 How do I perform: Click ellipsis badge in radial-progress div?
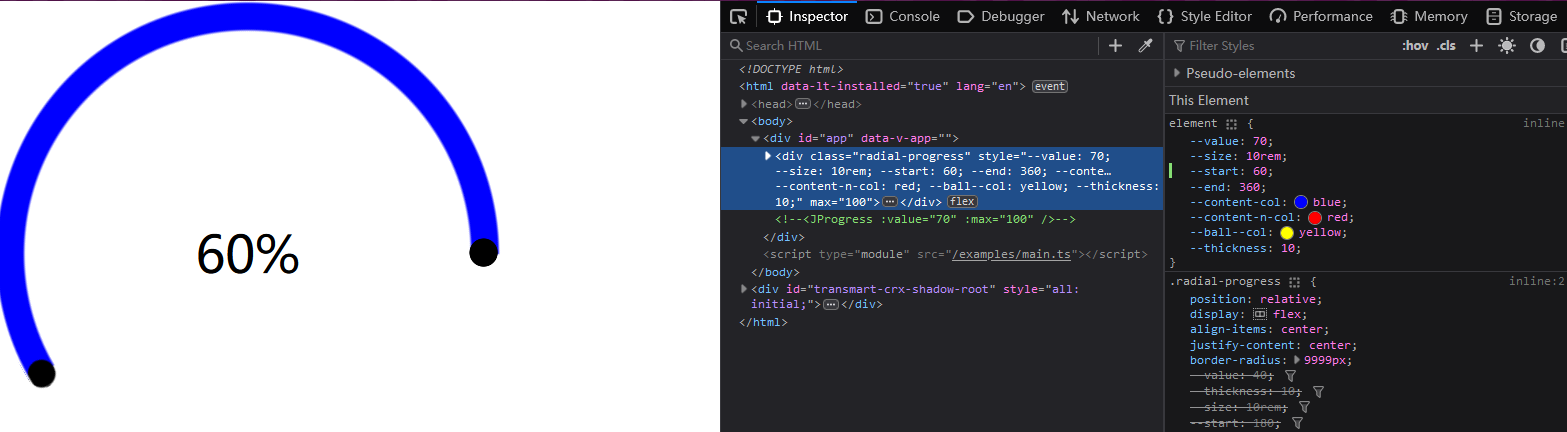(x=890, y=202)
